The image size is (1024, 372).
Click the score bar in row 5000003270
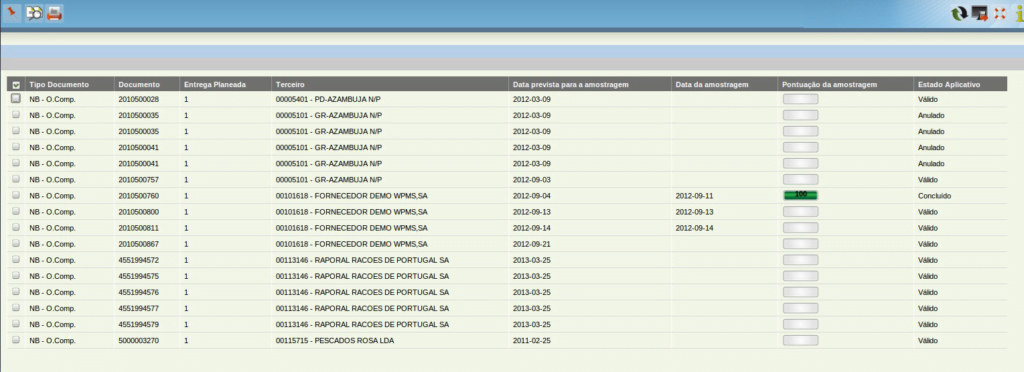801,340
